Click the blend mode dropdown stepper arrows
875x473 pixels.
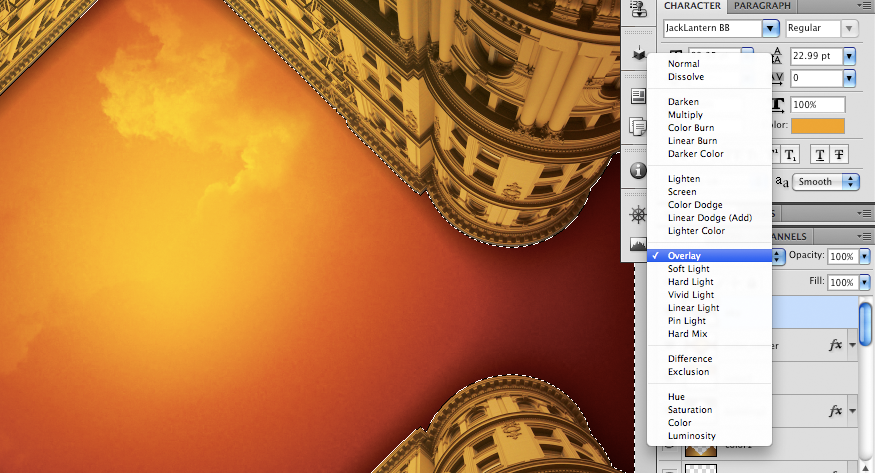tap(777, 256)
